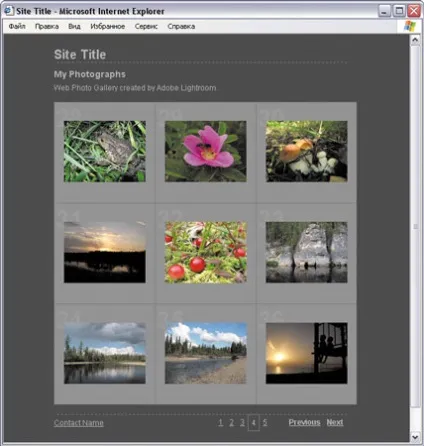Viewport: 424px width, 446px height.
Task: Open the Вид menu
Action: 74,26
